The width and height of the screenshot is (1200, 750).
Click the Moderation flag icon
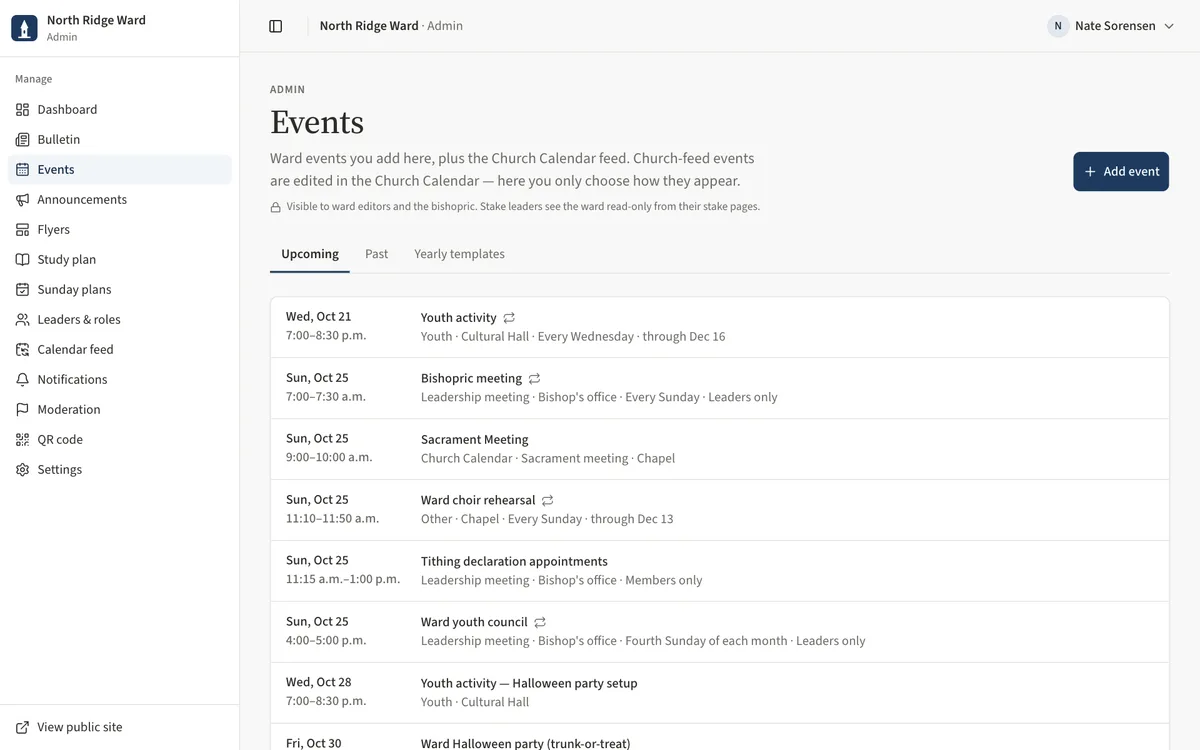click(22, 410)
